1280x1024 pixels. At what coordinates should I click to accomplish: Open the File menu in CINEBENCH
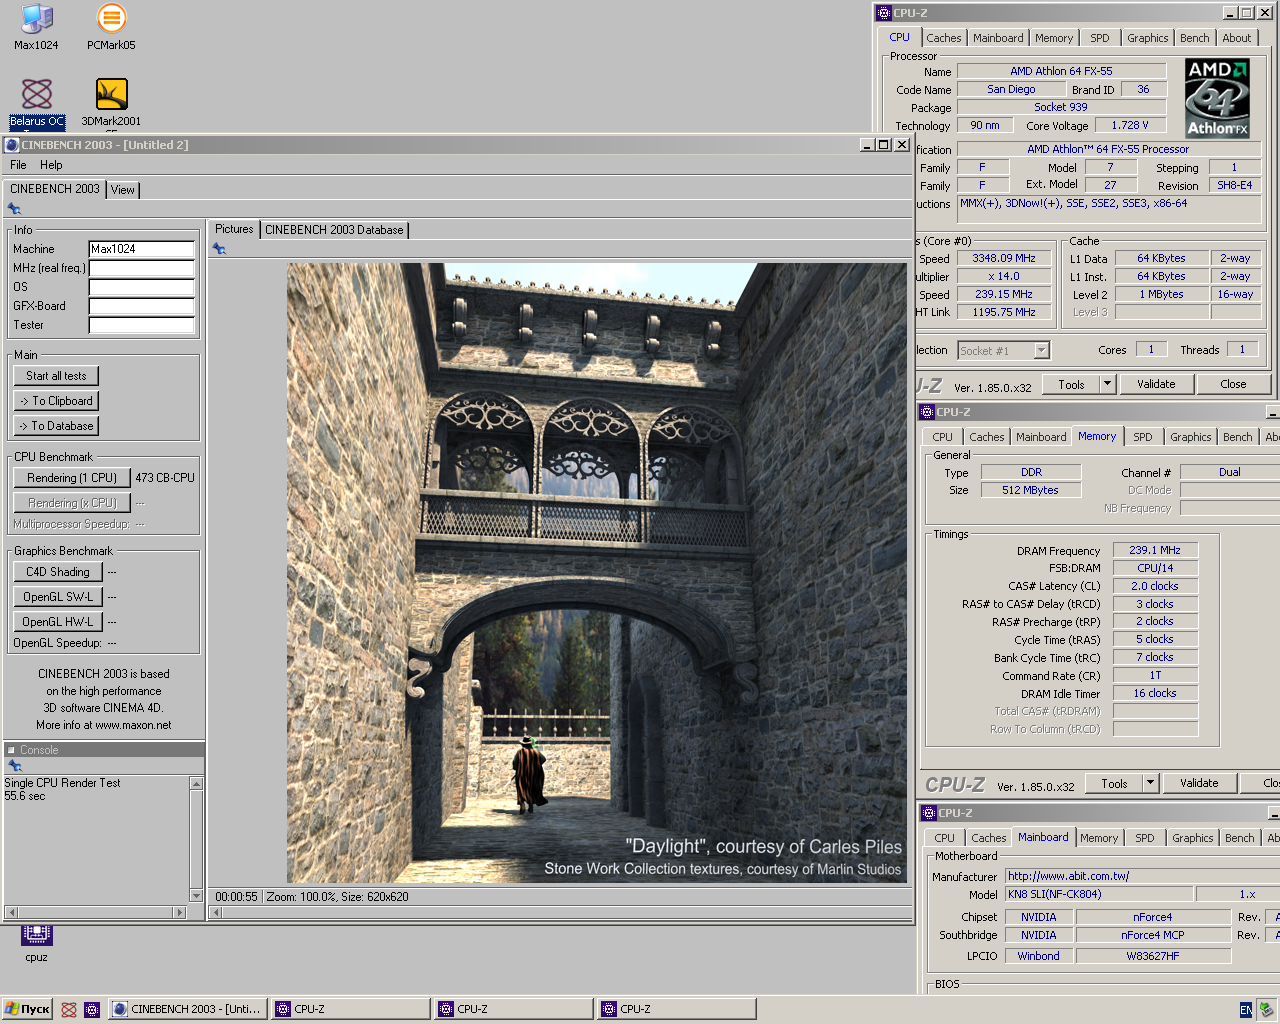pyautogui.click(x=18, y=165)
